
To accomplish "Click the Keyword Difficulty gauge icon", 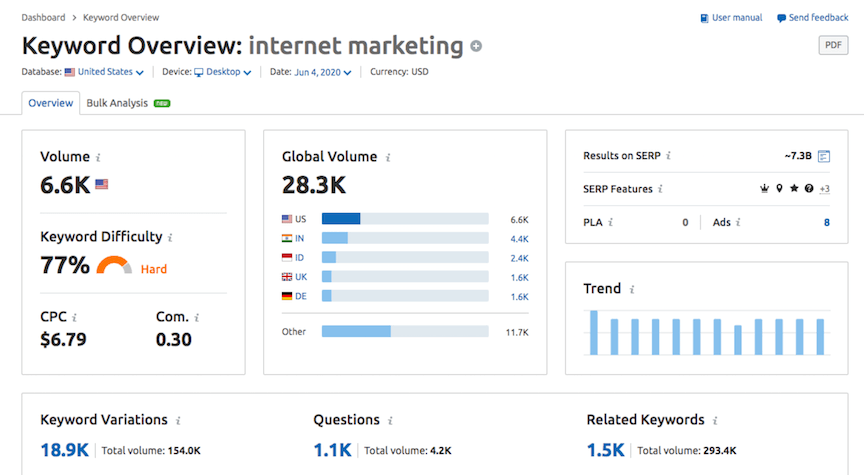I will click(114, 265).
